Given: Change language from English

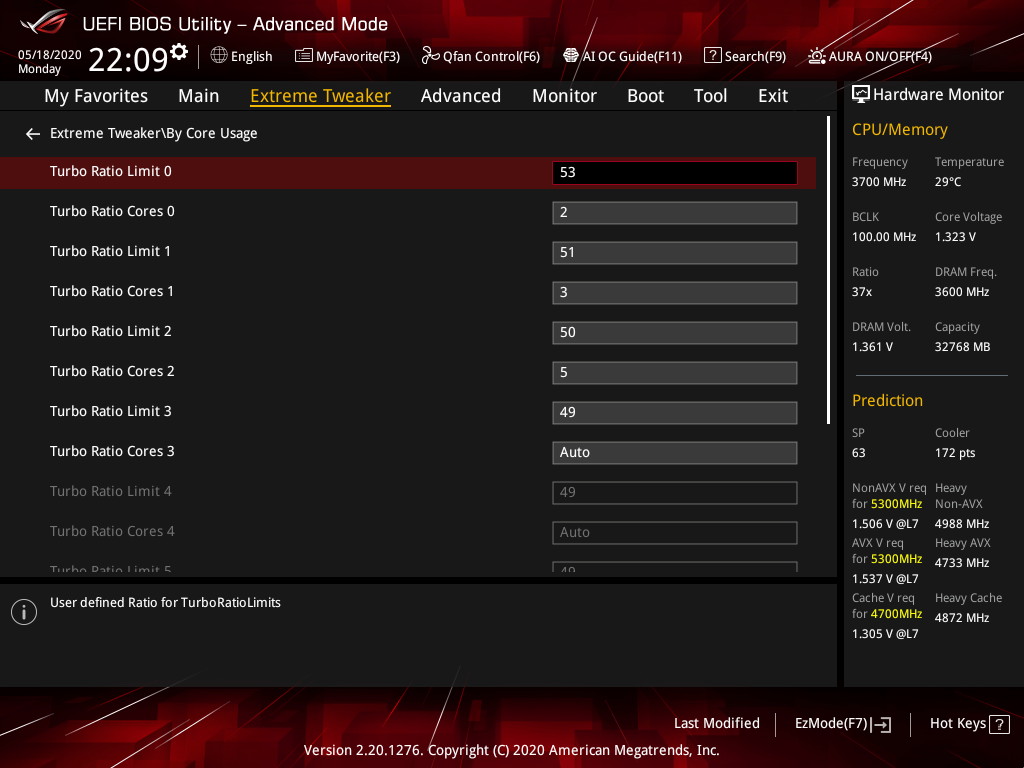Looking at the screenshot, I should point(251,57).
